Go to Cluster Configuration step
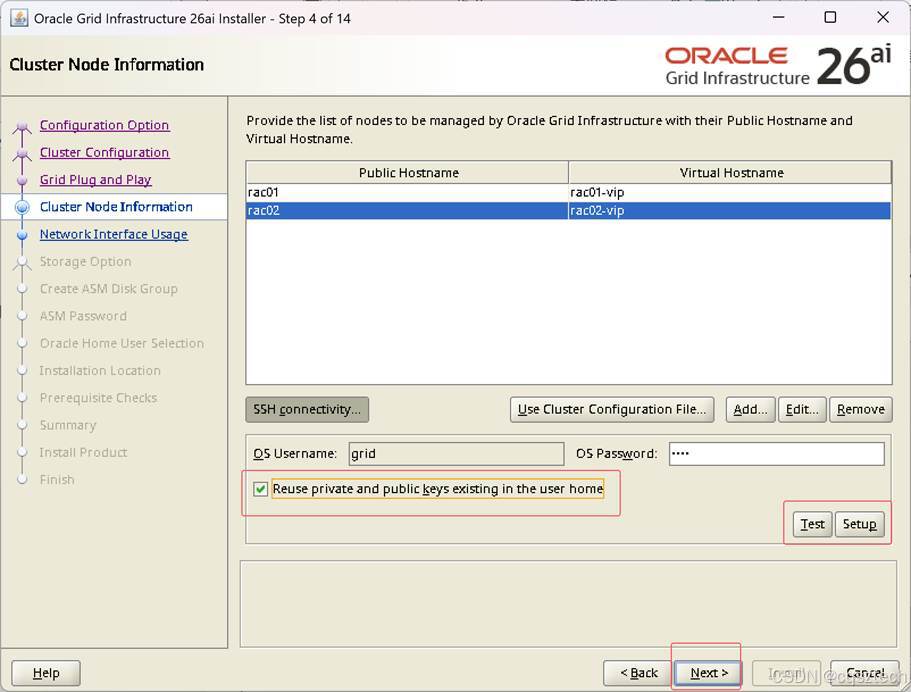Screen dimensions: 911x692 click(105, 152)
